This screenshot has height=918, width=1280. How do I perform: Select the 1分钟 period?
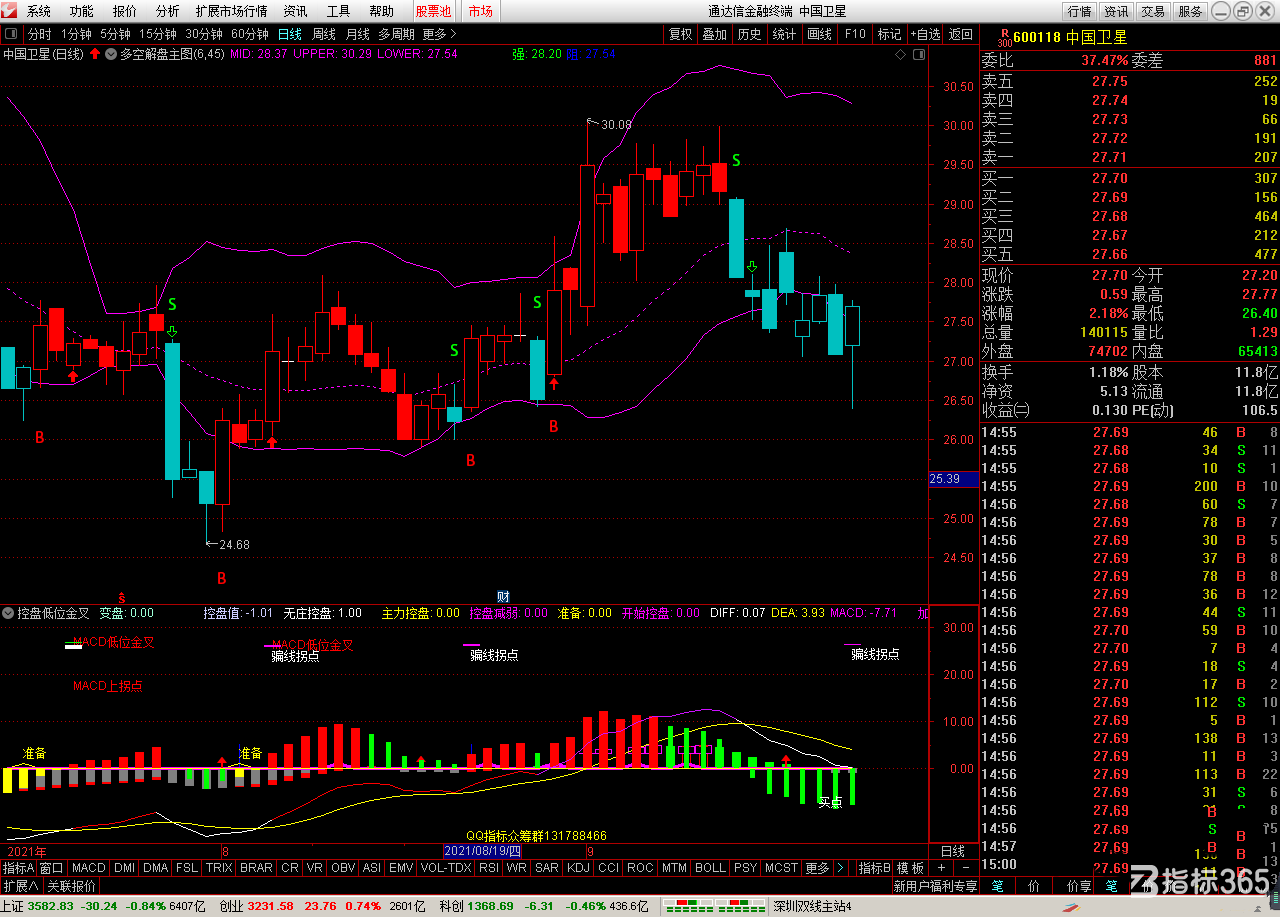tap(76, 34)
